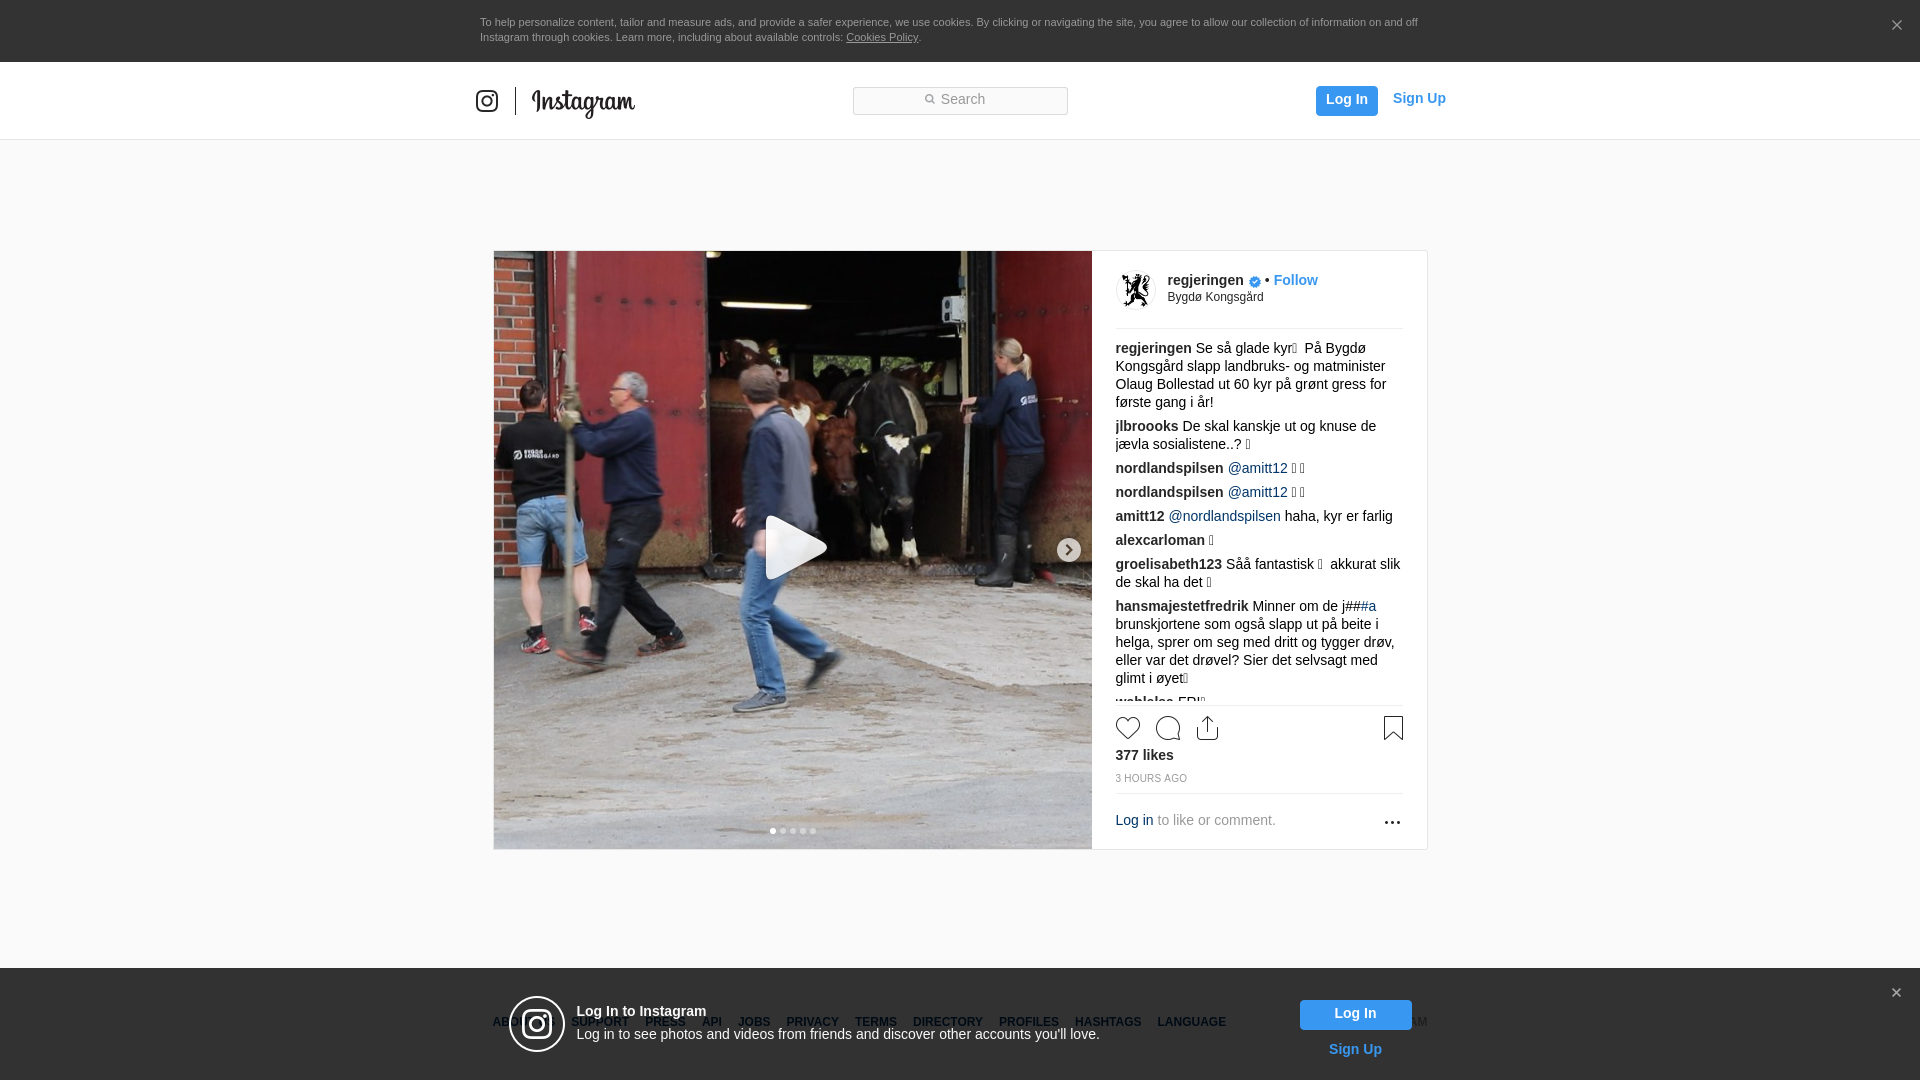Like the post with heart icon

1127,728
